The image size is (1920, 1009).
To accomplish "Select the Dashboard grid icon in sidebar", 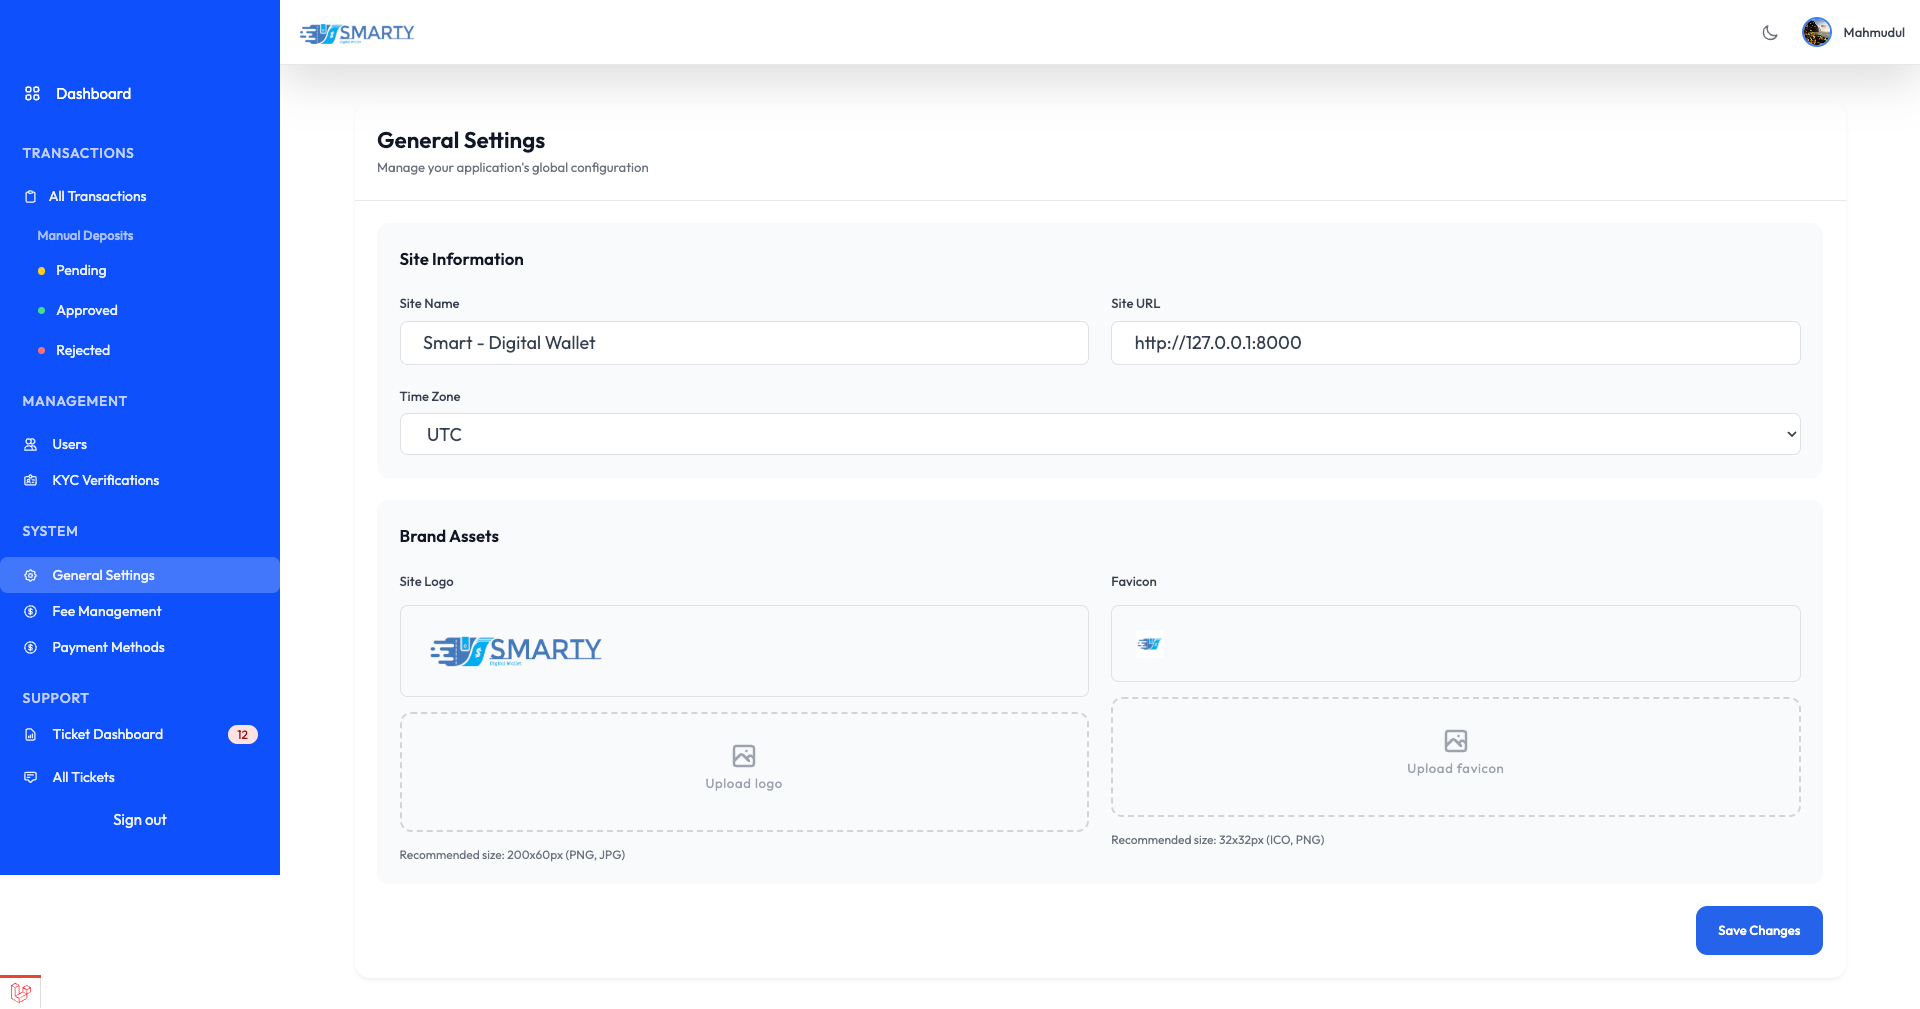I will [x=32, y=93].
